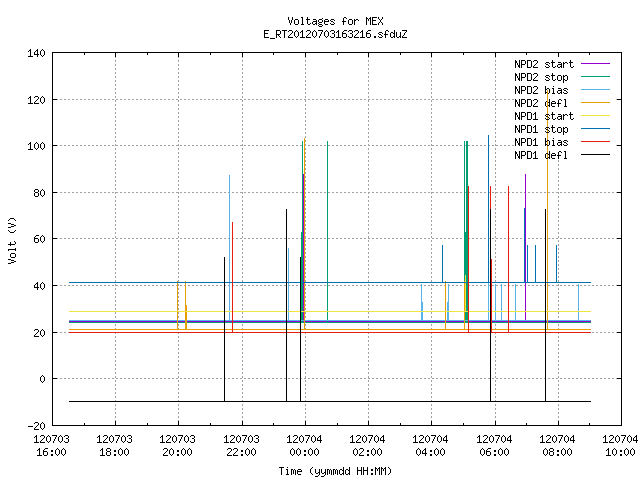Click the "NPD1 stop" legend label
640x480 pixels.
pos(541,129)
